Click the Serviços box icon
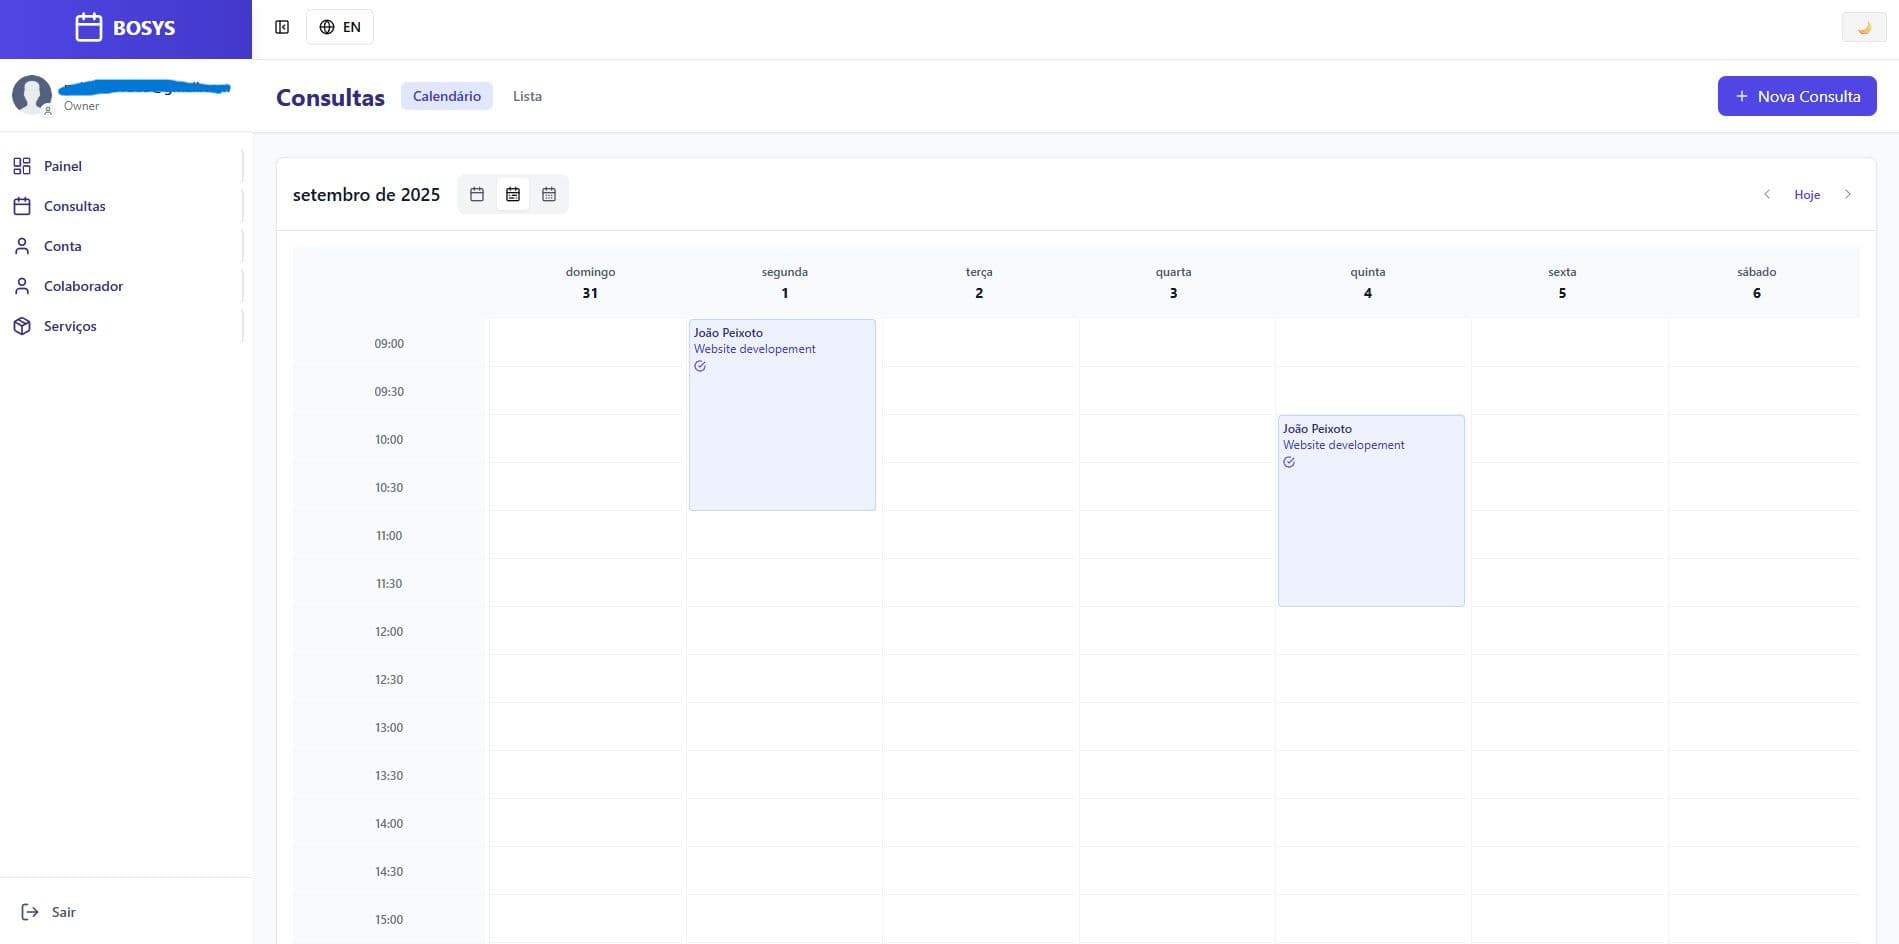The height and width of the screenshot is (944, 1899). (22, 326)
